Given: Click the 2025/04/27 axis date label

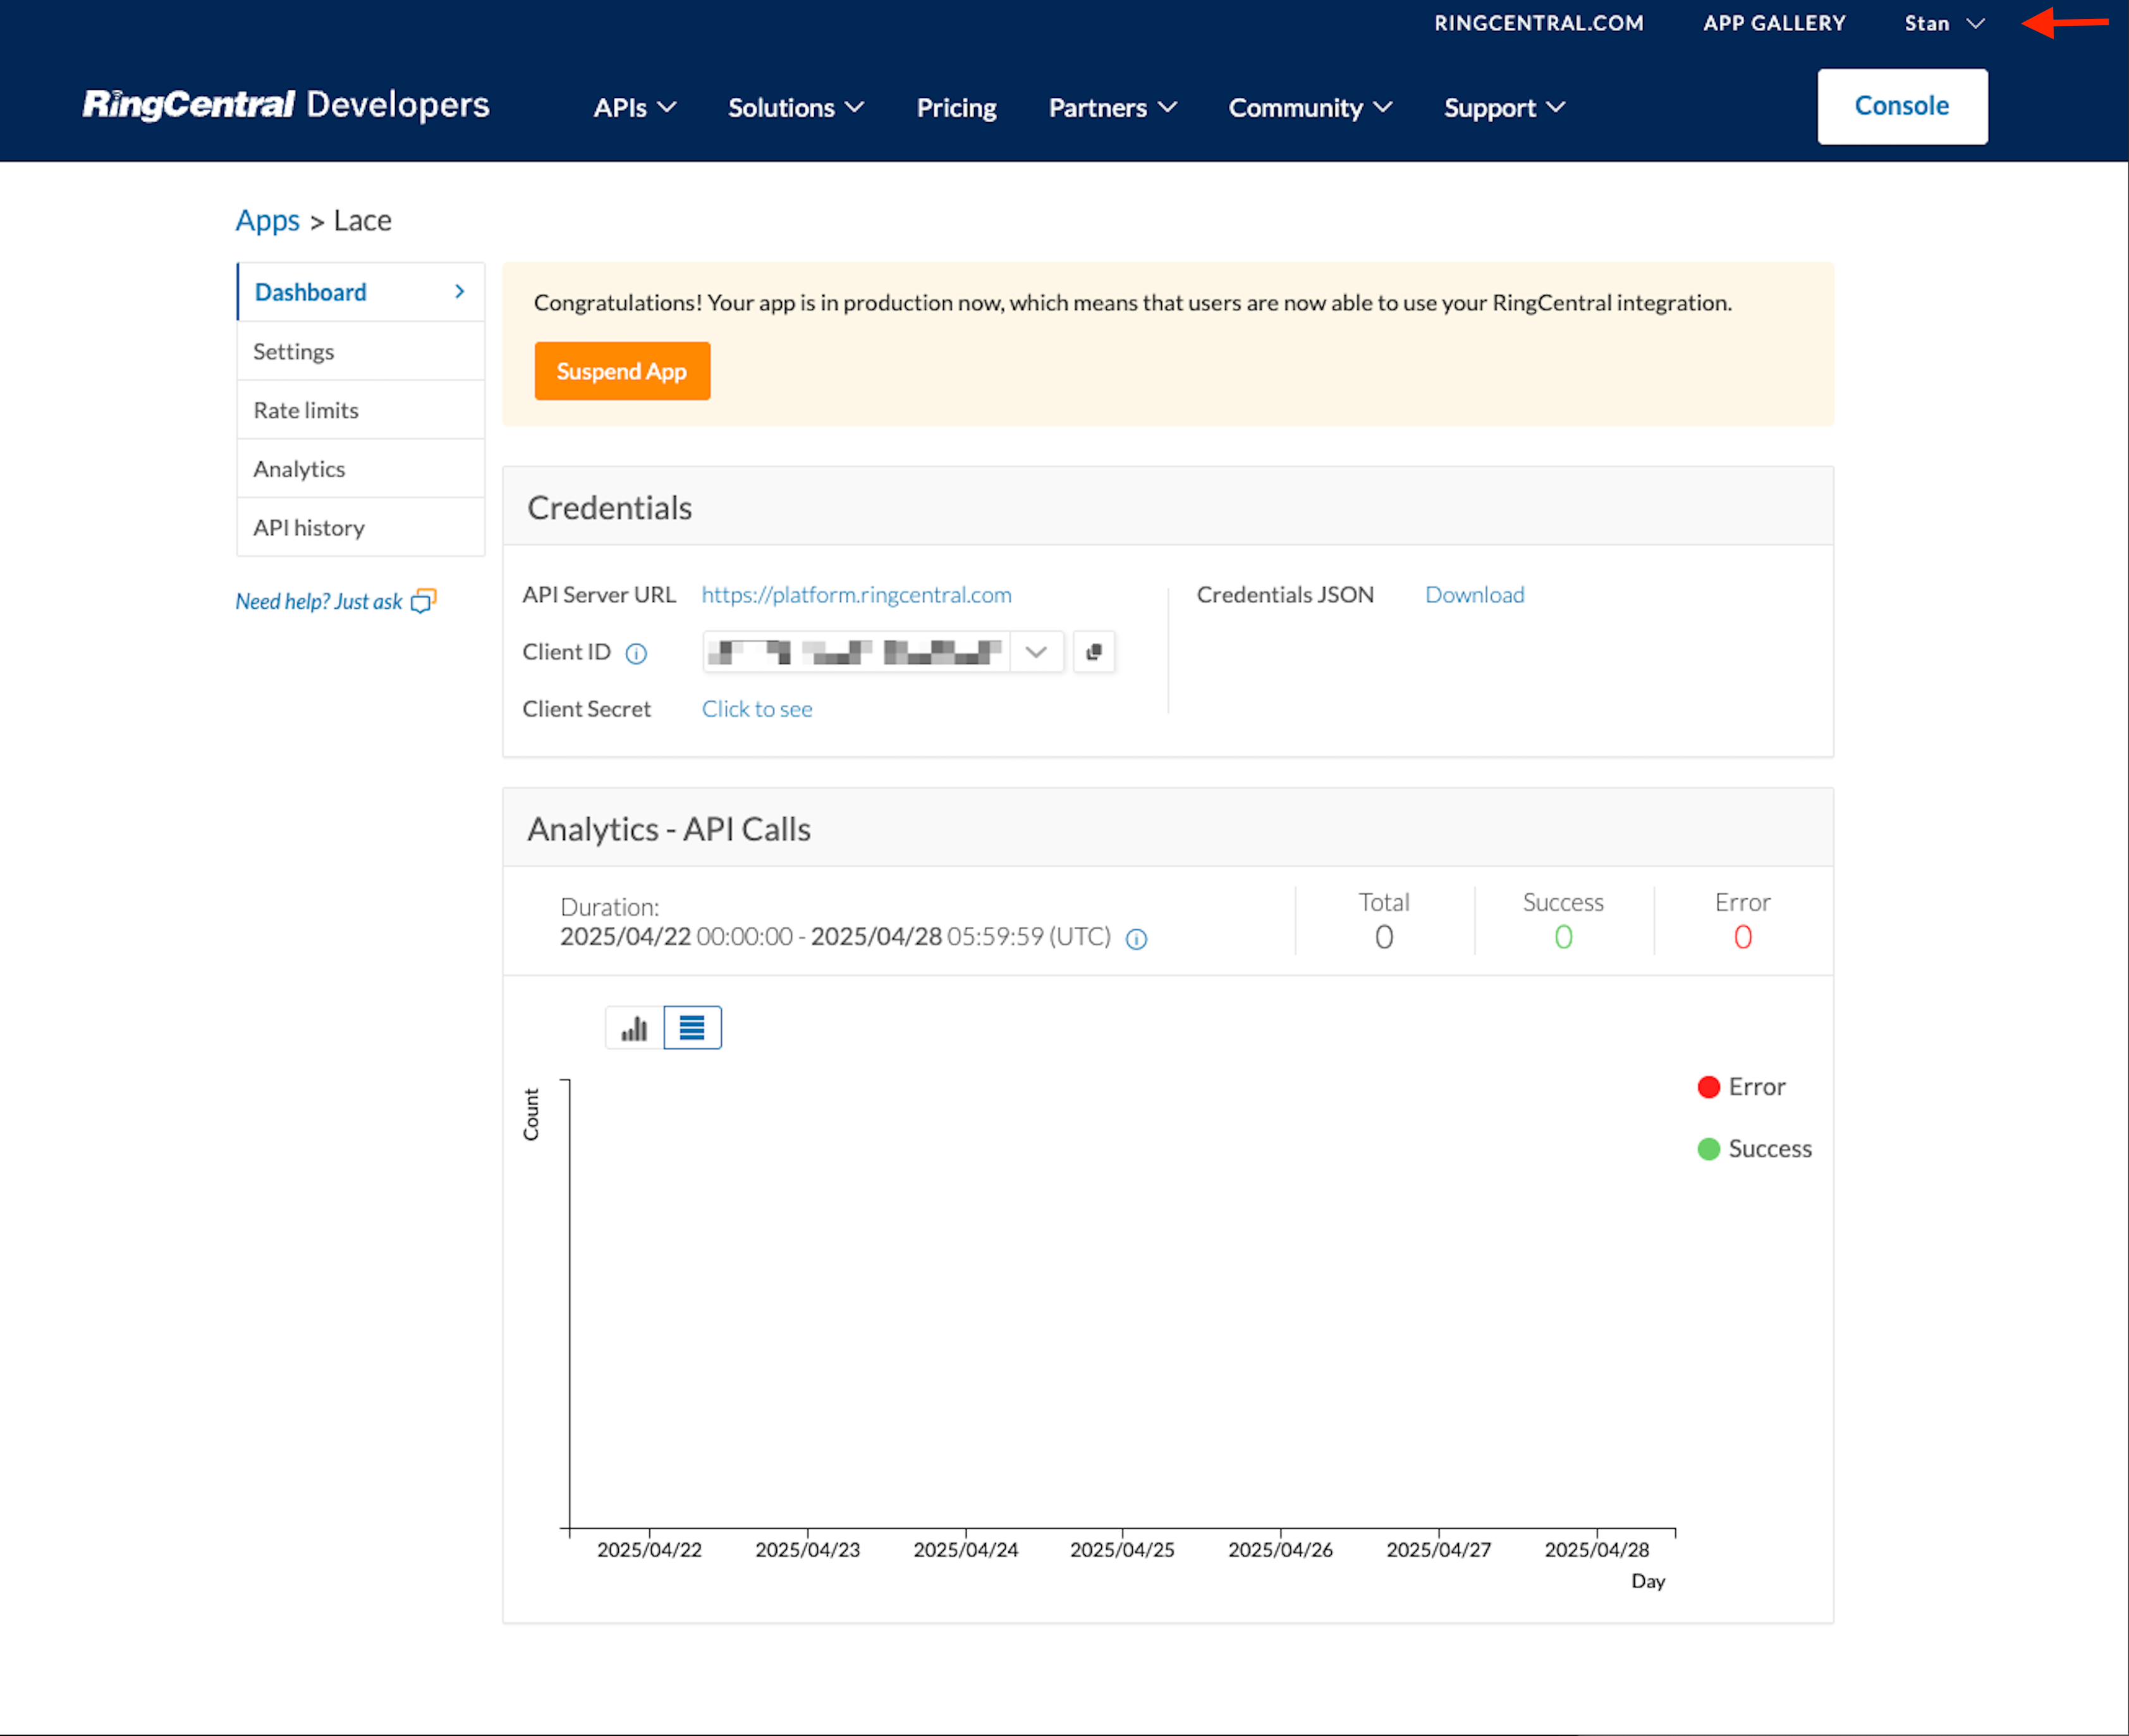Looking at the screenshot, I should point(1439,1550).
